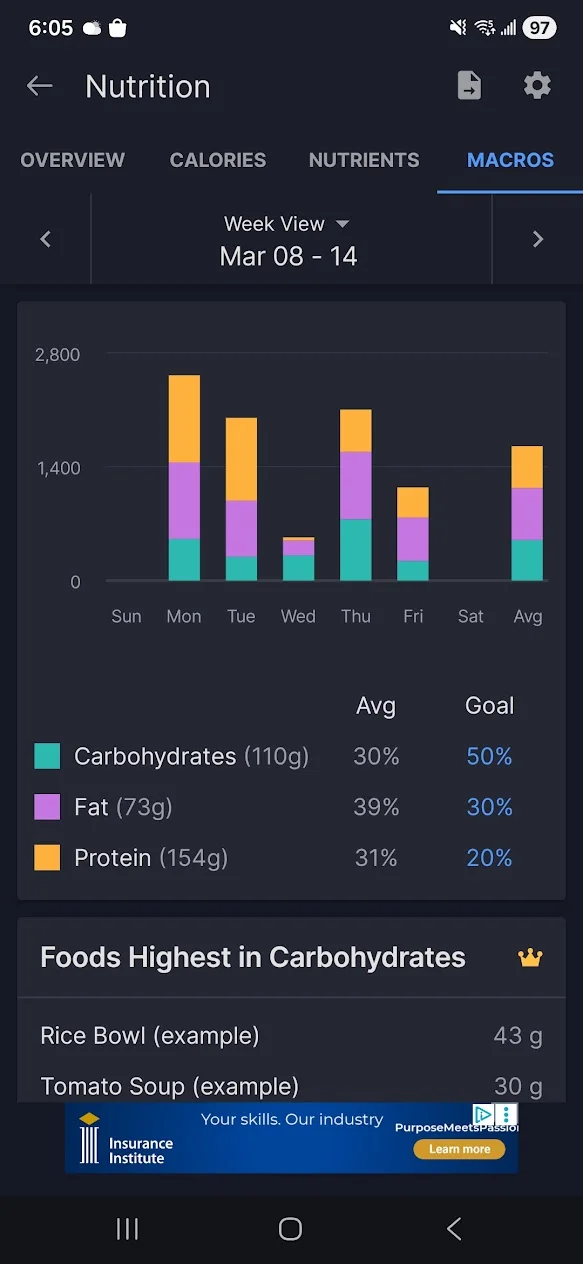Screen dimensions: 583x1264
Task: Tap the back arrow beside Nutrition
Action: point(40,86)
